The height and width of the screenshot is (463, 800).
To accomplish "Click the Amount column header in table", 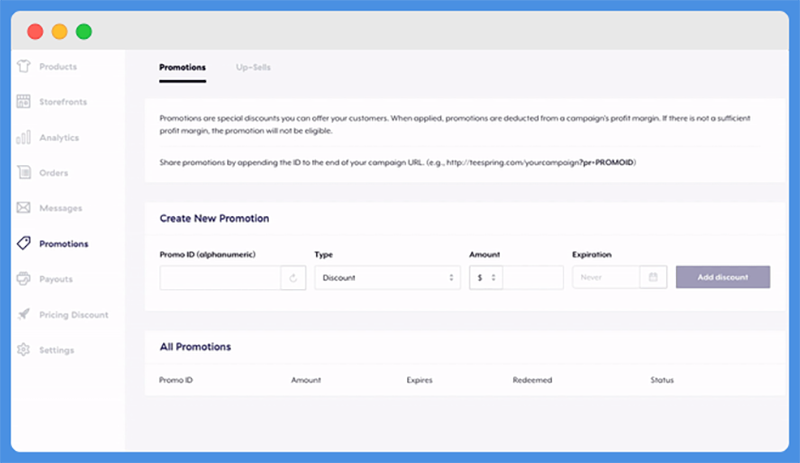I will pyautogui.click(x=306, y=380).
